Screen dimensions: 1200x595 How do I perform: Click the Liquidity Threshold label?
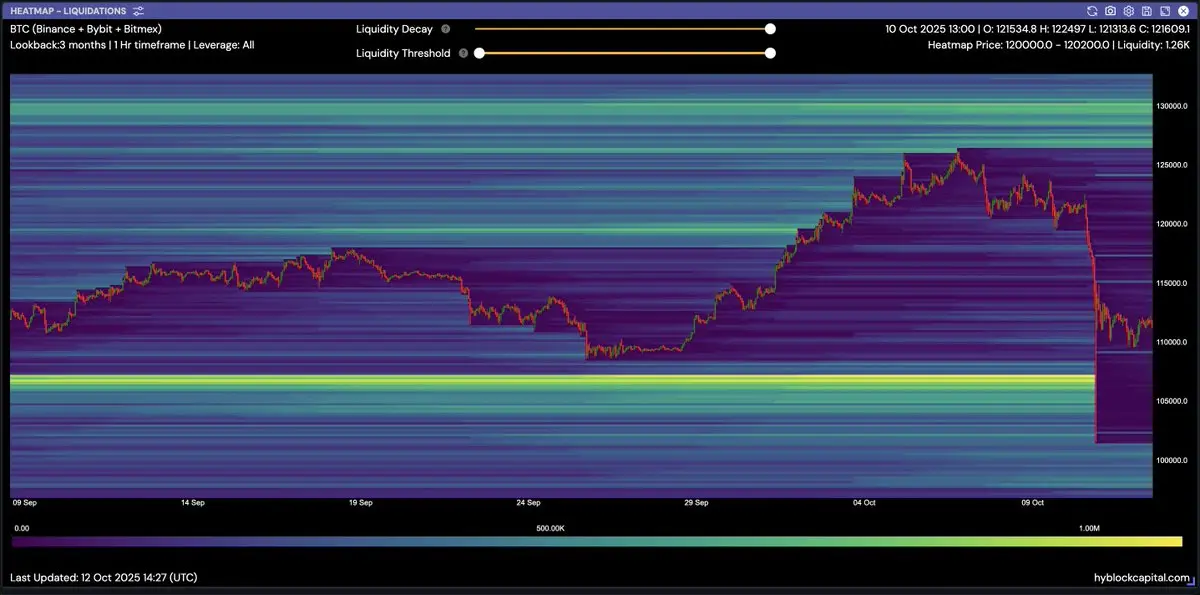click(x=403, y=53)
